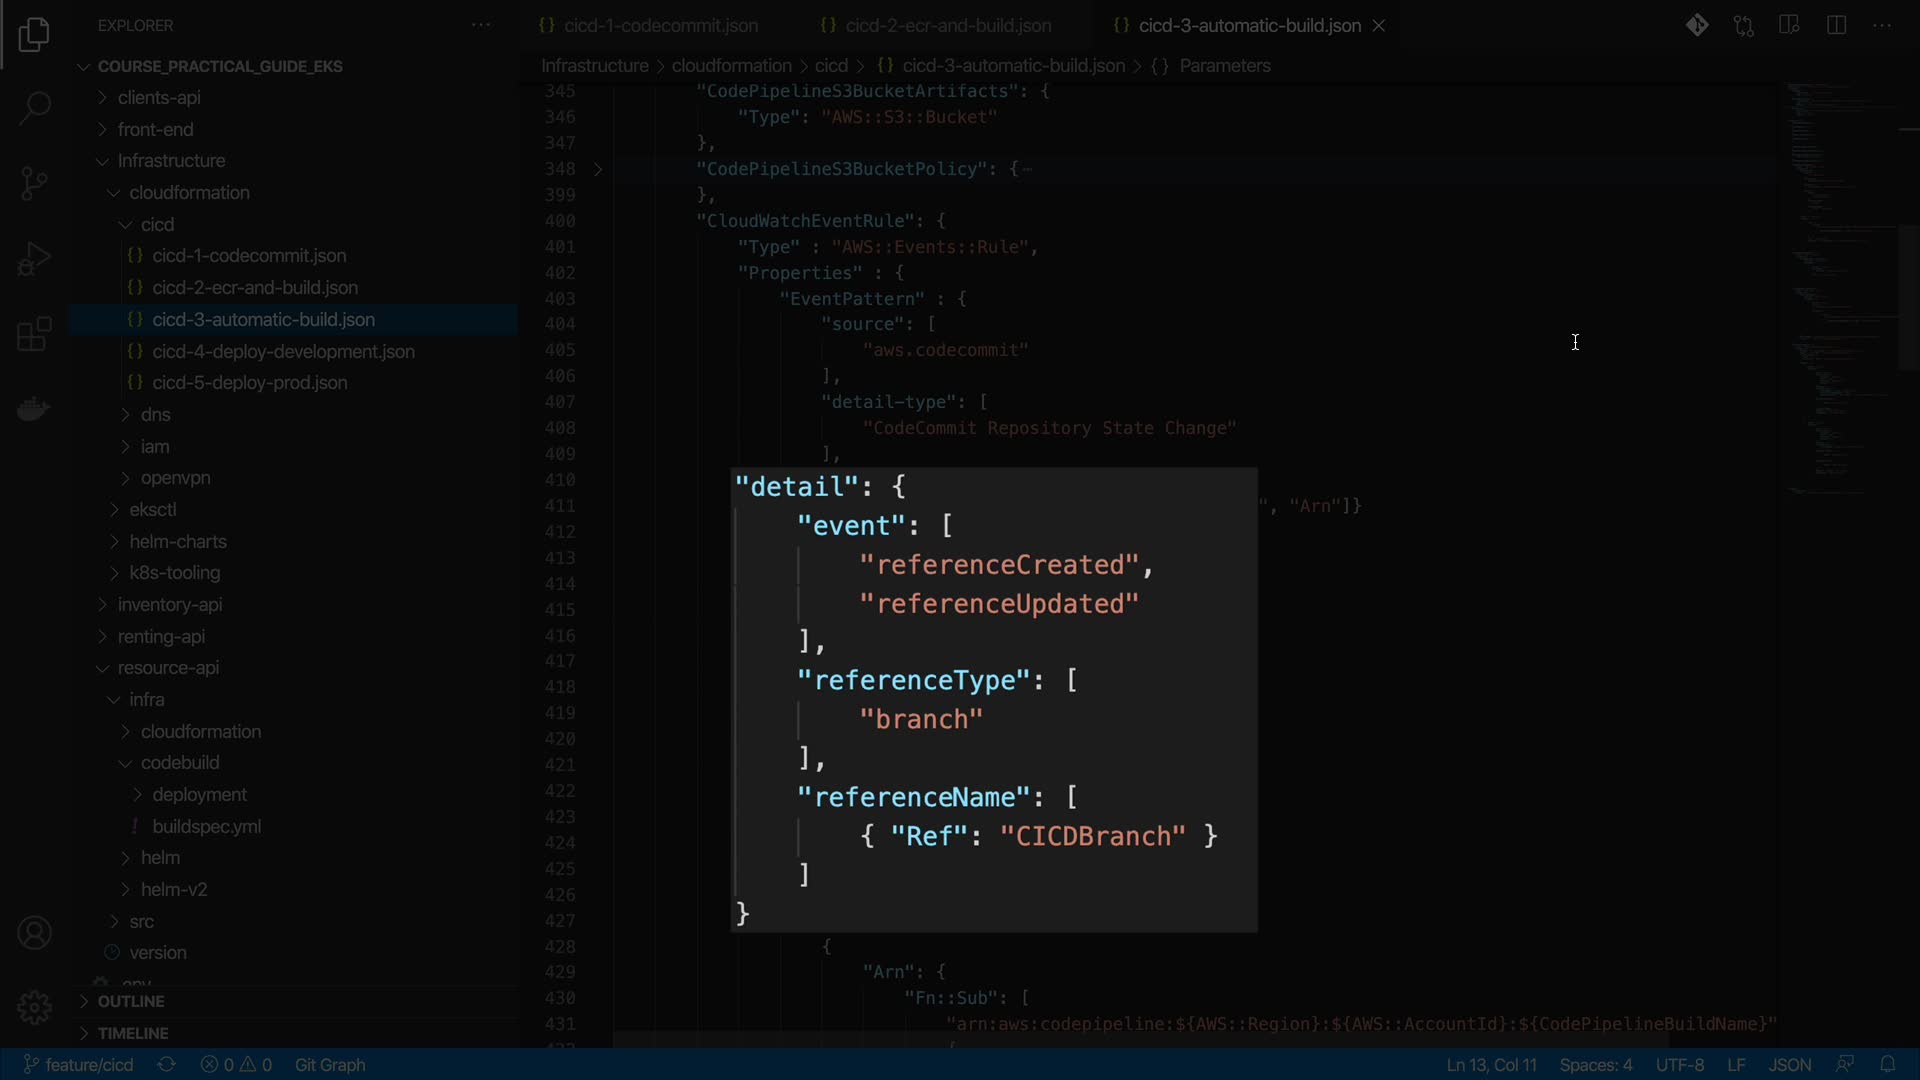Switch to cicd-1-codecommit.json tab
Screen dimensions: 1920x1080
[x=660, y=26]
